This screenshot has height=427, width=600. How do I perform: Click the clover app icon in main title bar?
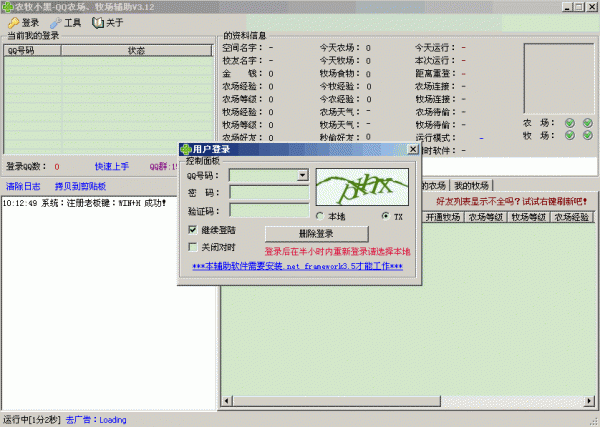tap(7, 7)
